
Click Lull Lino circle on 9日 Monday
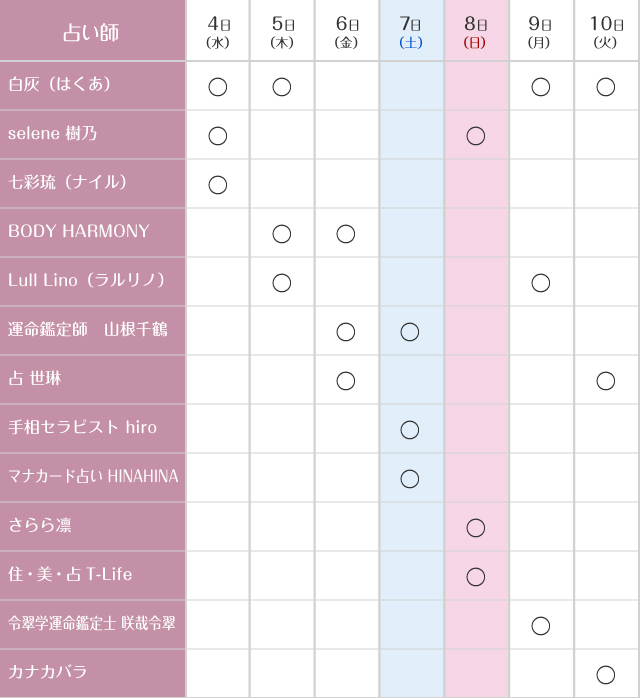(x=541, y=283)
